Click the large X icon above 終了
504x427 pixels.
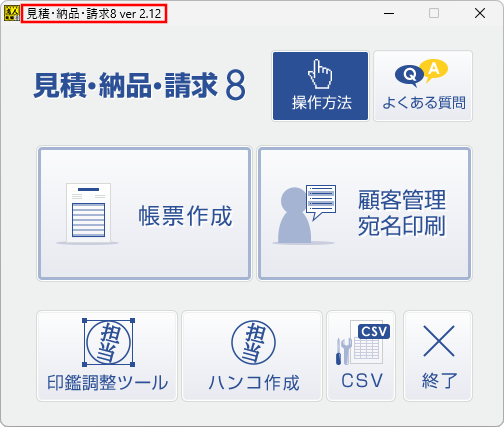[439, 341]
